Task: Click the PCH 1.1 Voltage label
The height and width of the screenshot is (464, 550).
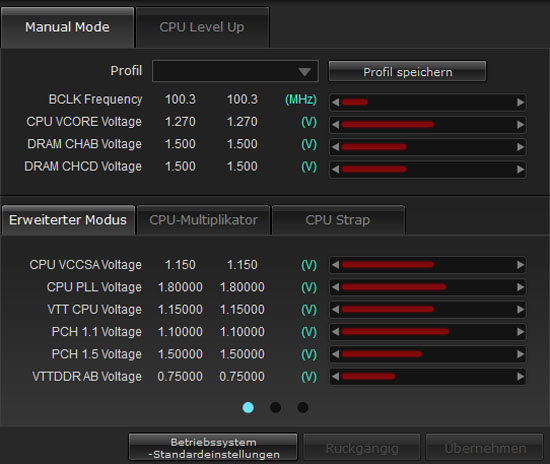Action: click(96, 332)
